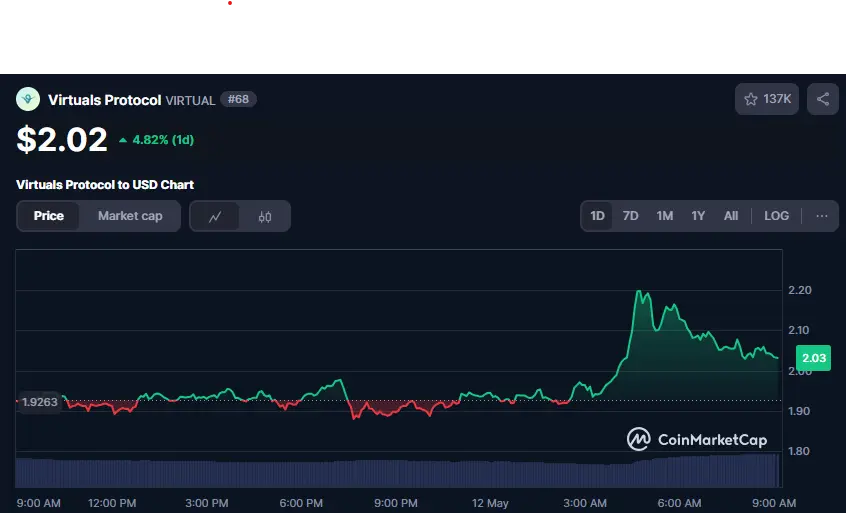Screen dimensions: 846x513
Task: Click the Virtuals Protocol name heading
Action: 105,100
